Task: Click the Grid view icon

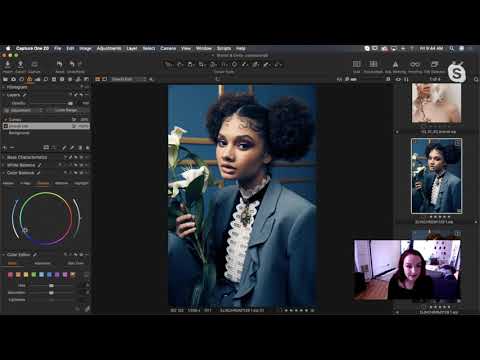Action: (x=356, y=64)
